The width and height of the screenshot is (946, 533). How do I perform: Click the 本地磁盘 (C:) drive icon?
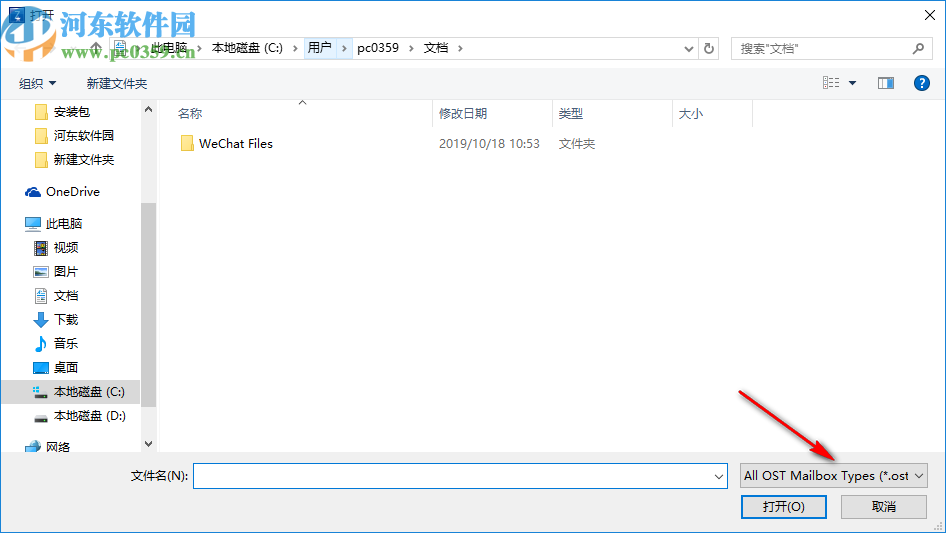tap(40, 392)
